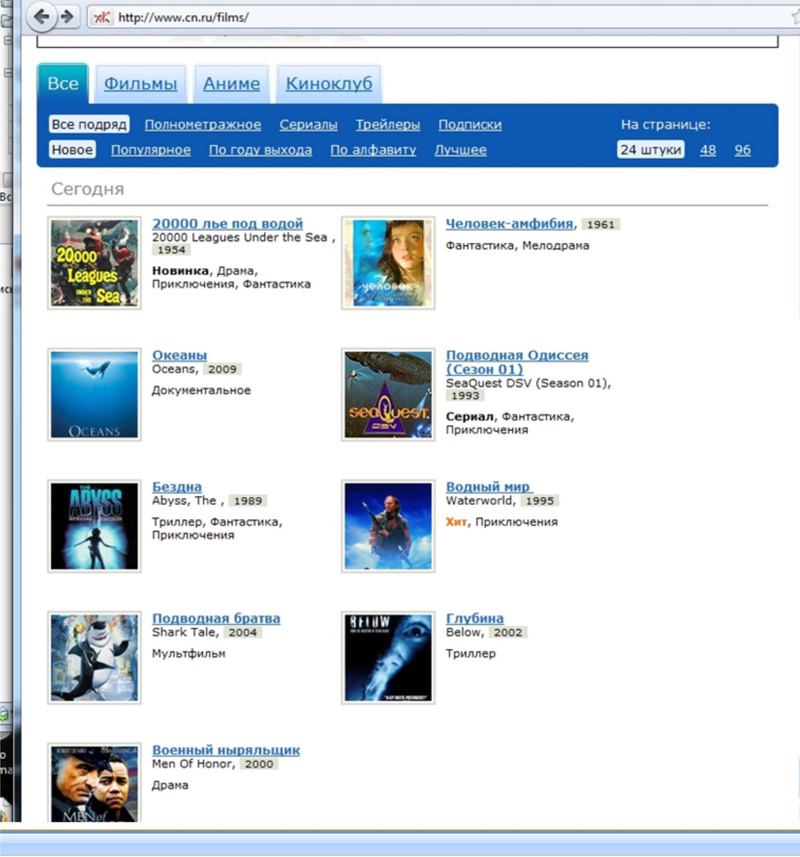Open the Океаны title link
800x857 pixels.
pos(179,355)
